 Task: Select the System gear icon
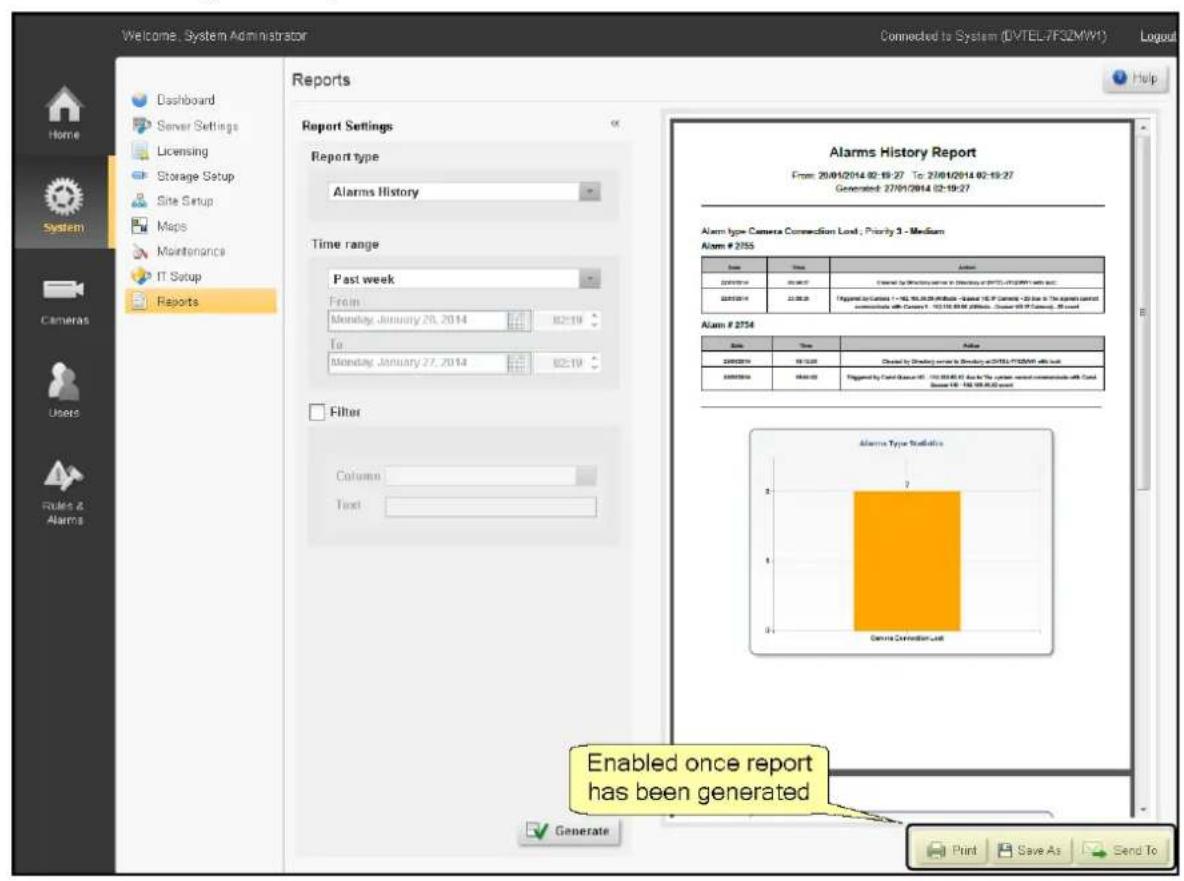coord(63,196)
